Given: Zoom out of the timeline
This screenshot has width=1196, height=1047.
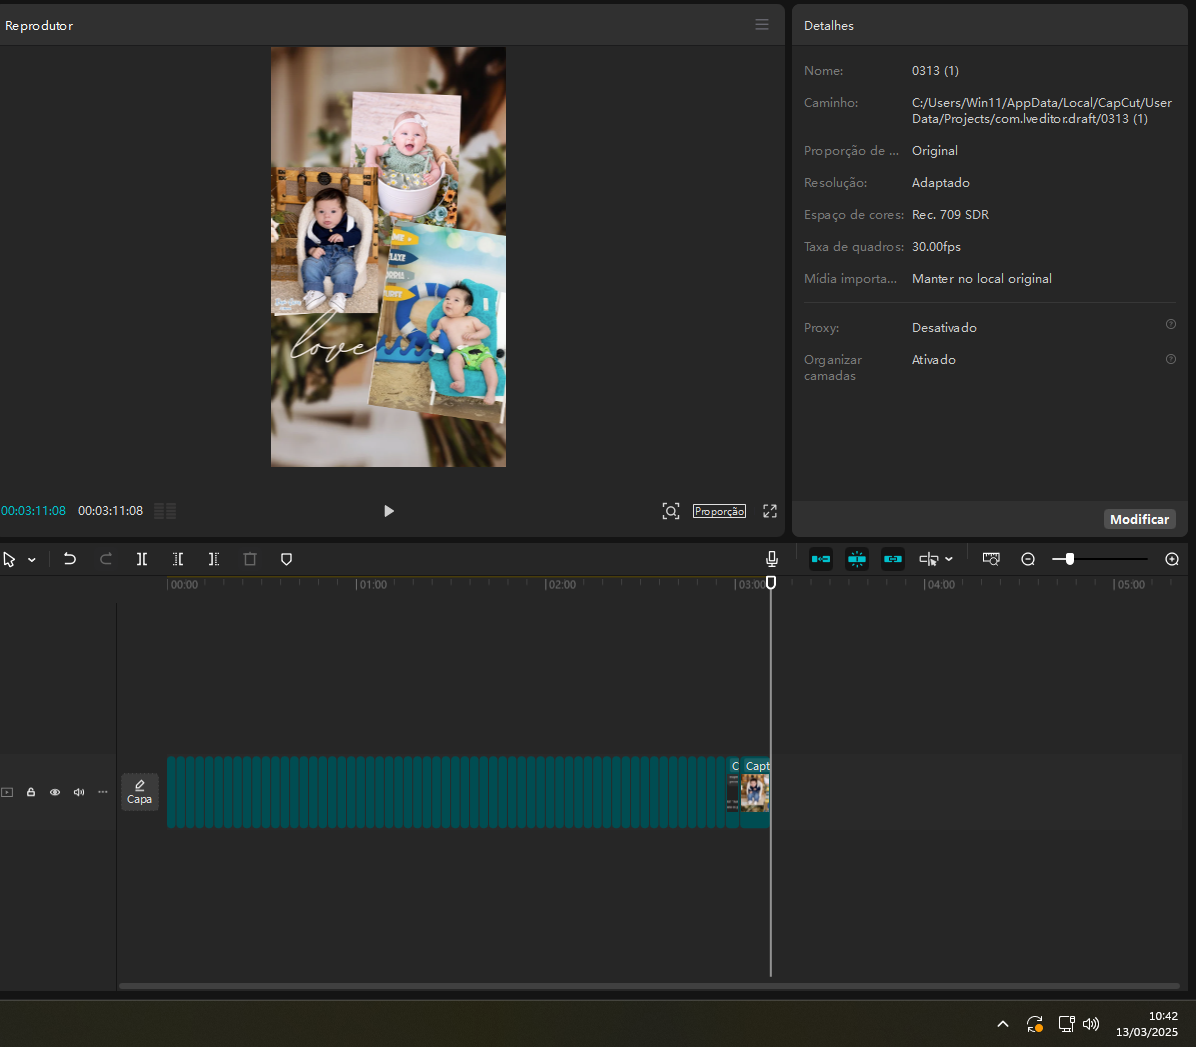Looking at the screenshot, I should 1028,559.
